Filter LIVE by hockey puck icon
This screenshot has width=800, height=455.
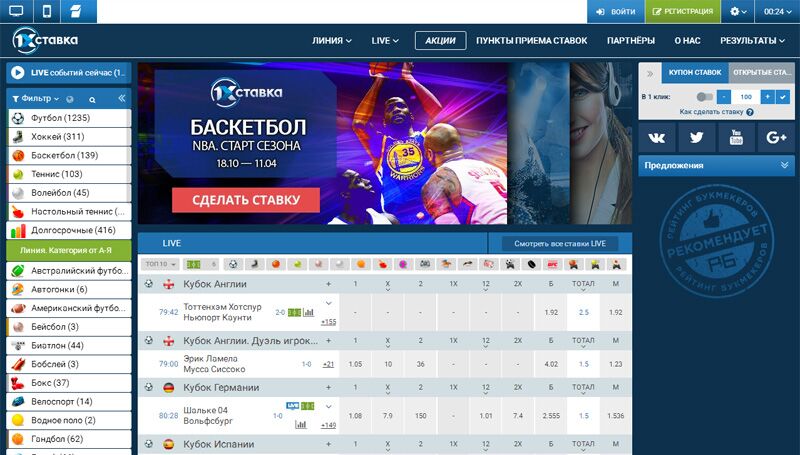tap(531, 264)
